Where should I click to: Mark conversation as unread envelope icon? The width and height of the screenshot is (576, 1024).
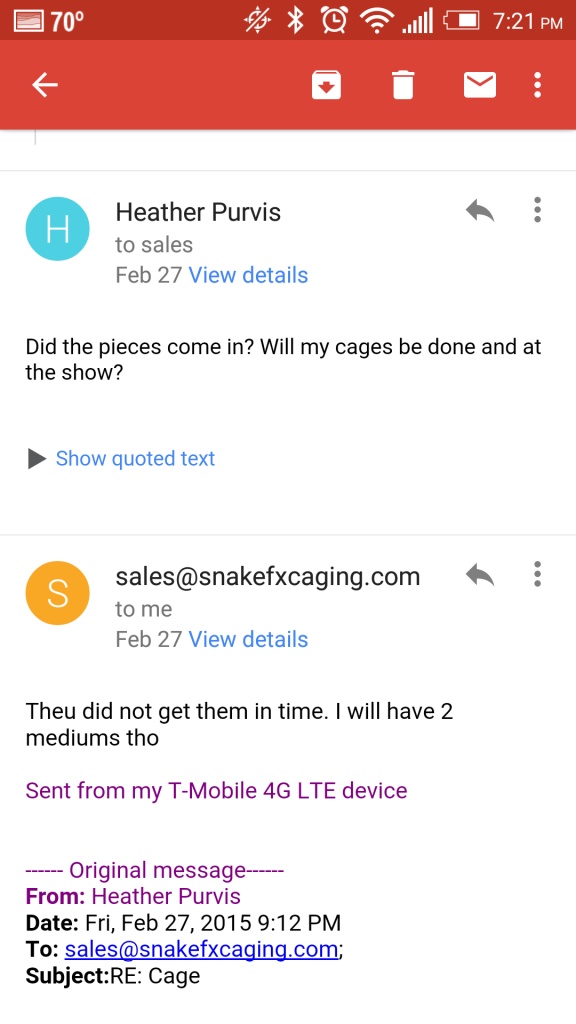479,85
